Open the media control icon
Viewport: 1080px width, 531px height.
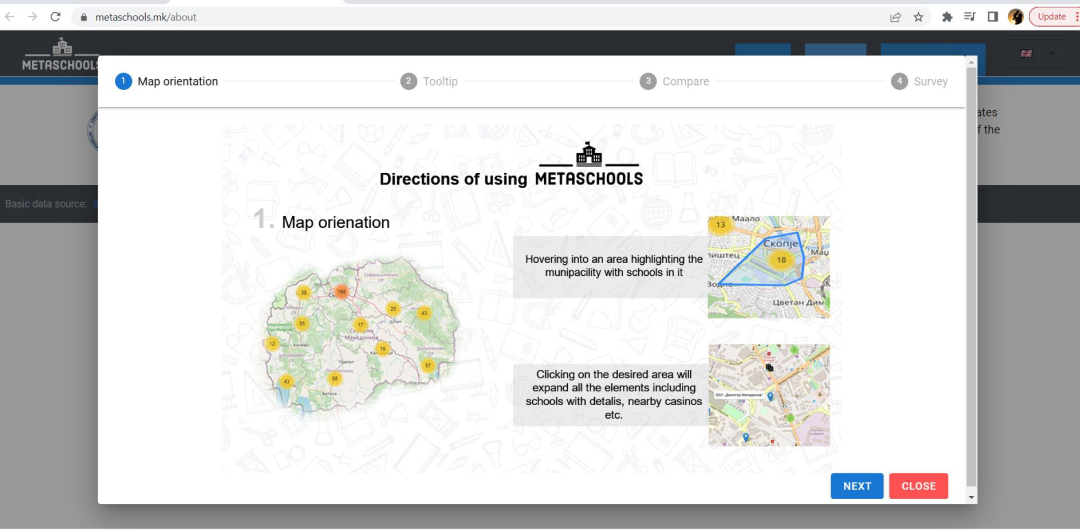tap(970, 17)
